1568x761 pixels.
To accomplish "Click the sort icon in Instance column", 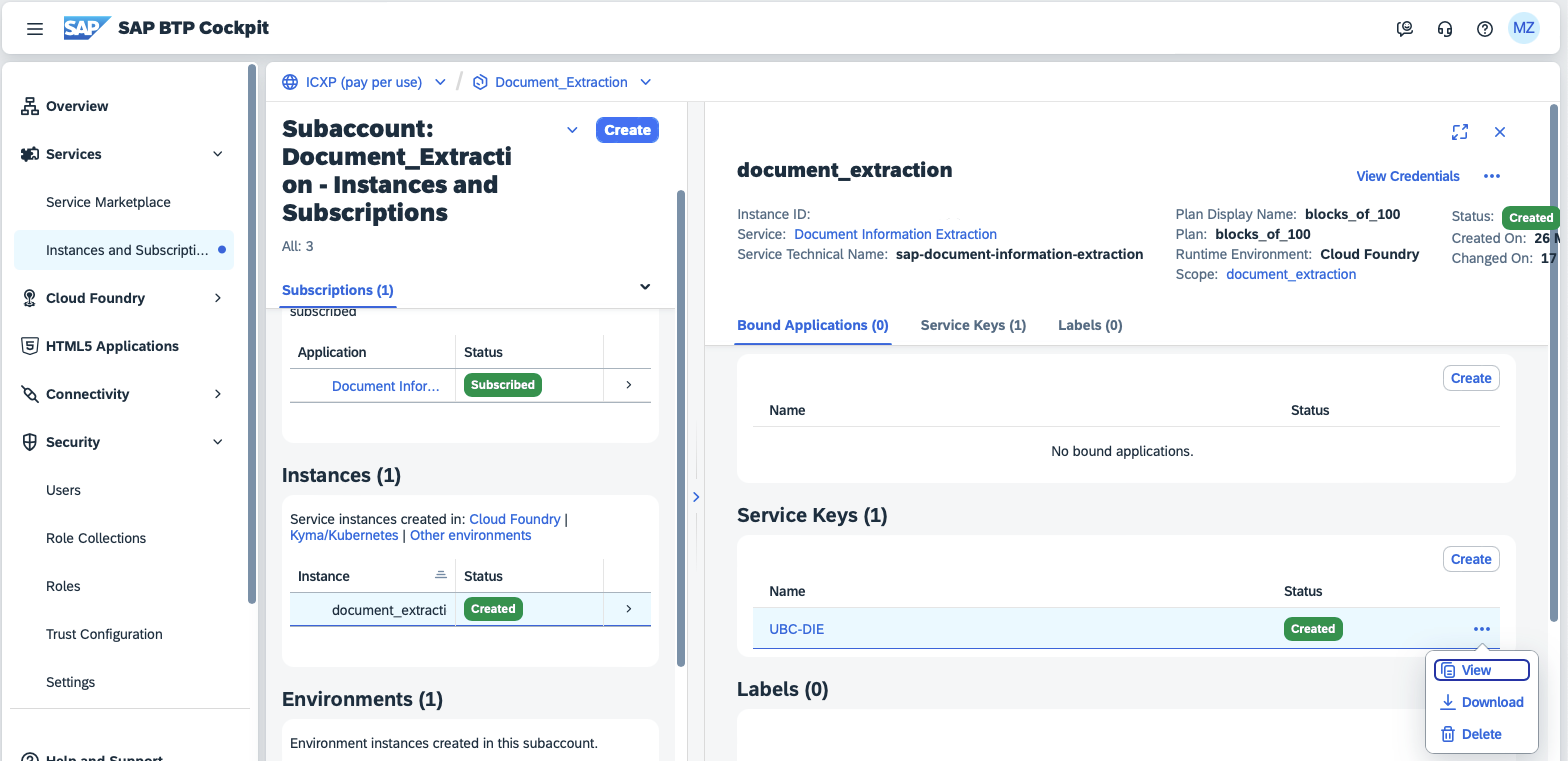I will pos(440,575).
